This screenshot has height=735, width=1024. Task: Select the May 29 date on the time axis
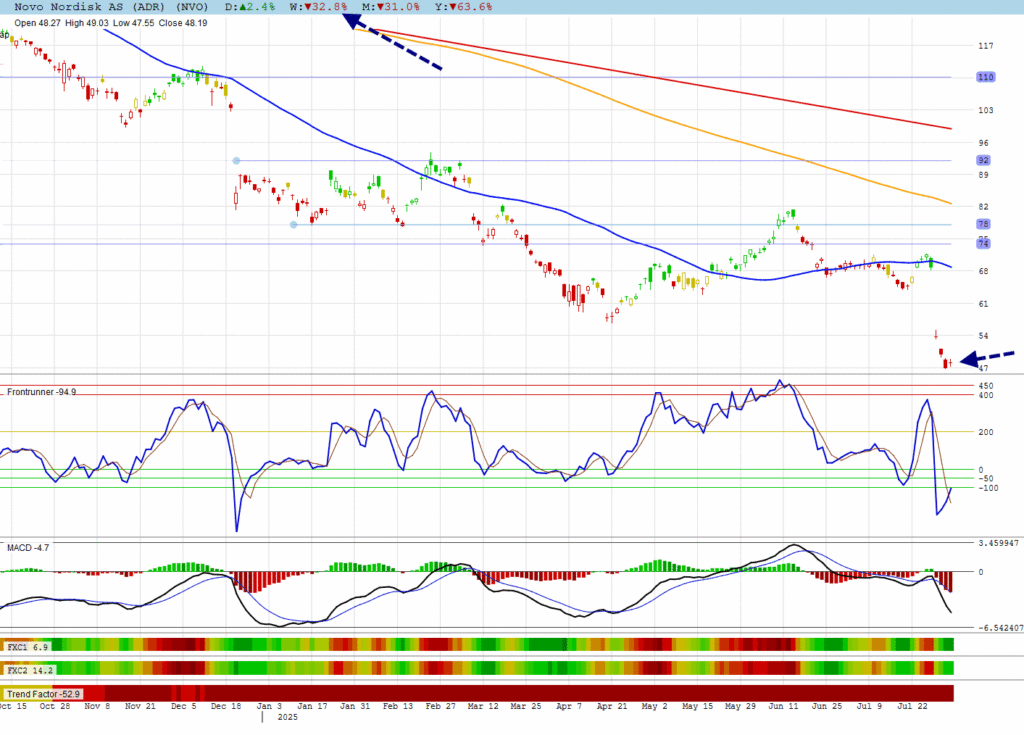point(741,706)
